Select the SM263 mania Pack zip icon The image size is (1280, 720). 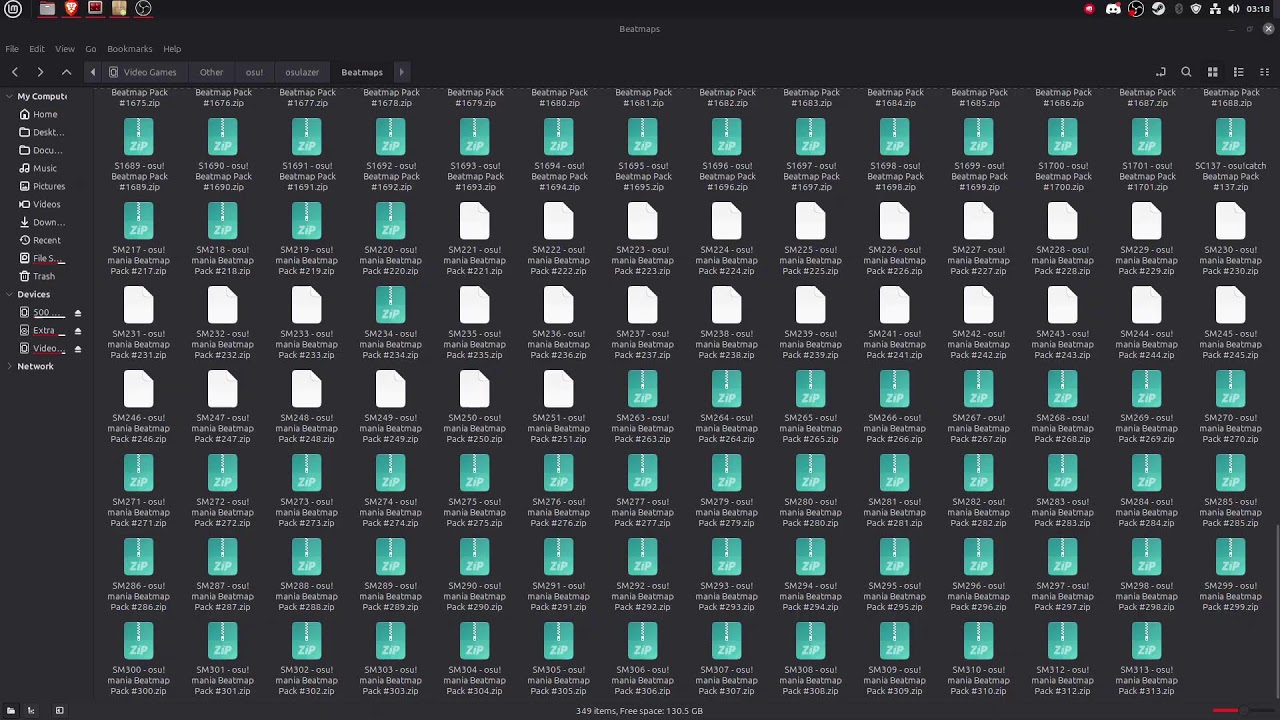pyautogui.click(x=643, y=389)
